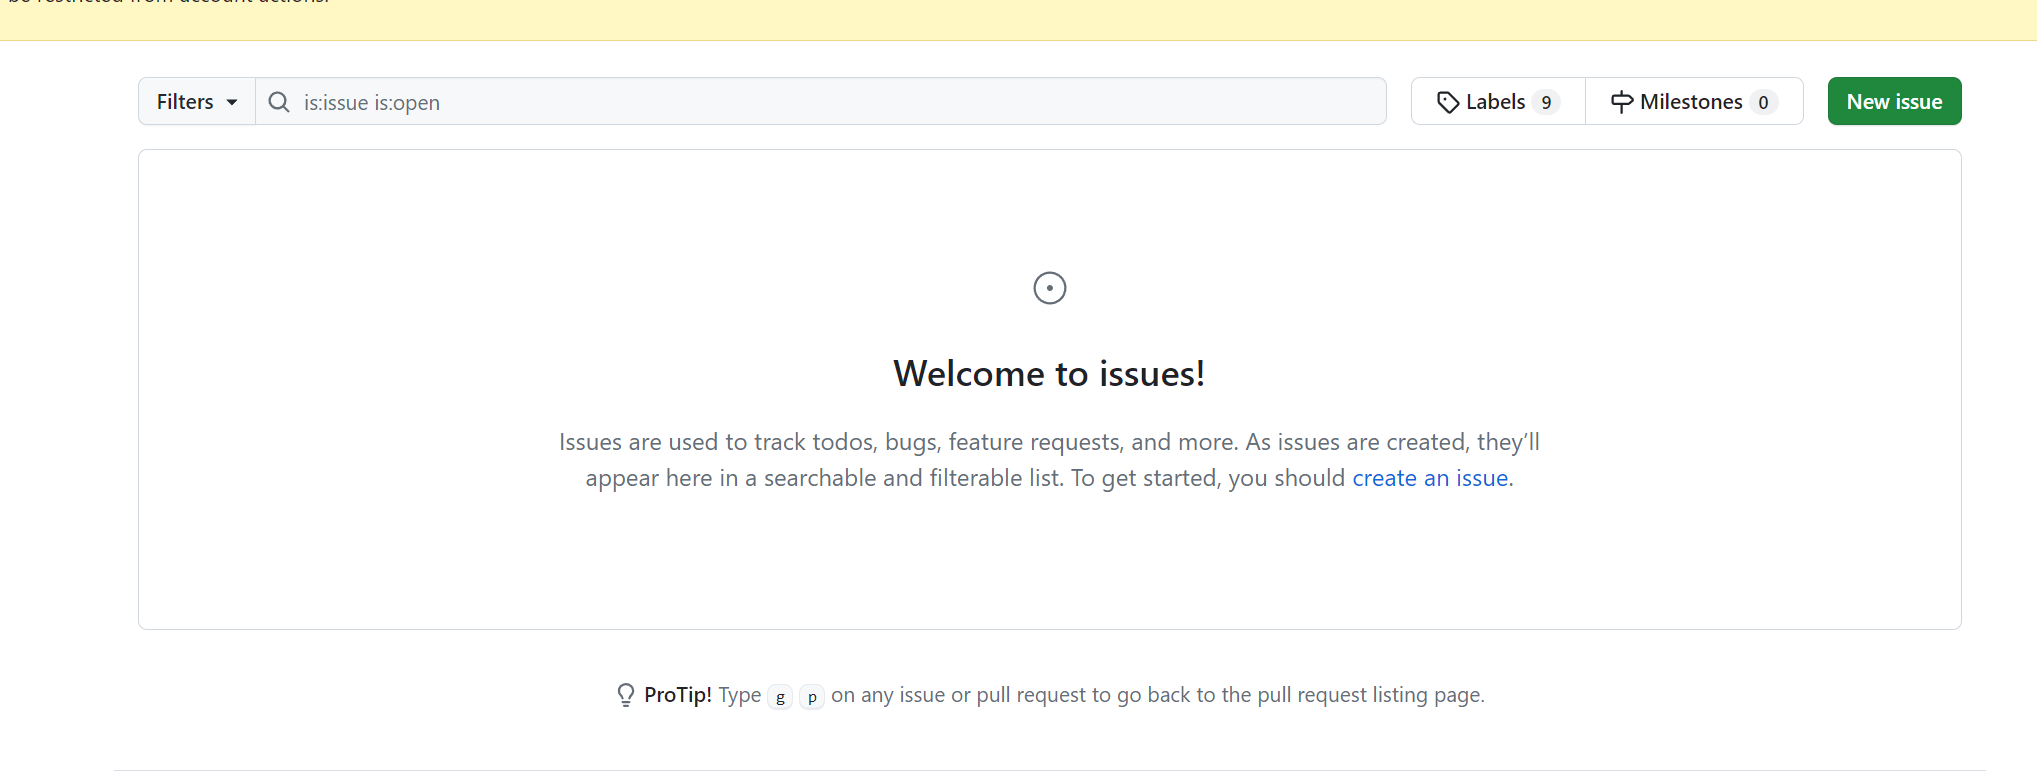Focus the 'is:issue is:open' search field
The width and height of the screenshot is (2037, 779).
[x=820, y=102]
